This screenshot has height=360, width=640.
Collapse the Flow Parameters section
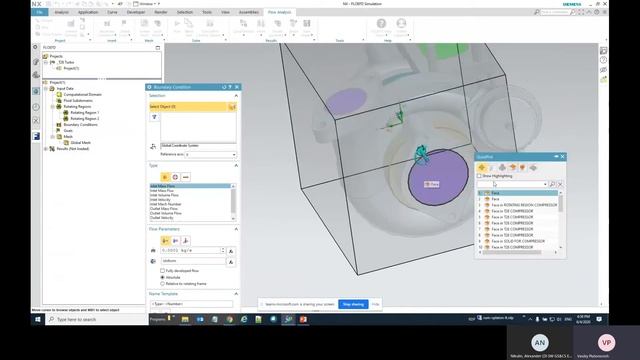pyautogui.click(x=236, y=229)
